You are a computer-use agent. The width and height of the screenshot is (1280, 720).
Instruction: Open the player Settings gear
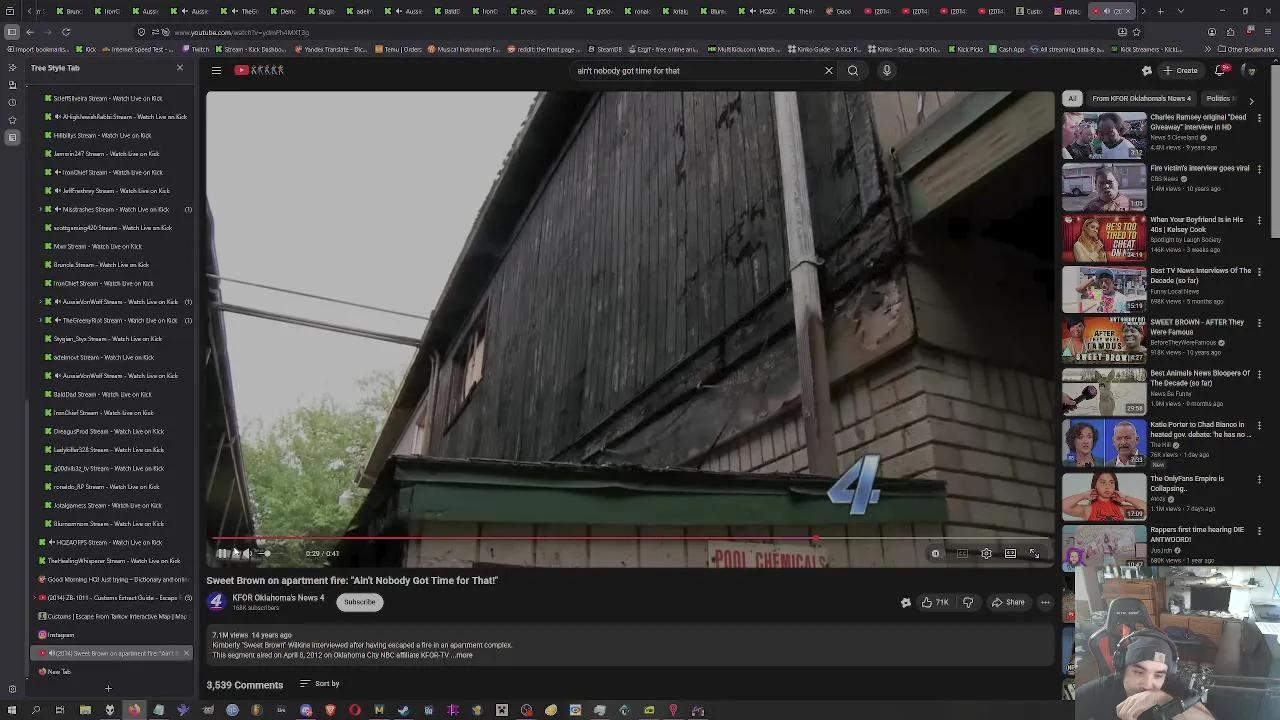[x=986, y=553]
